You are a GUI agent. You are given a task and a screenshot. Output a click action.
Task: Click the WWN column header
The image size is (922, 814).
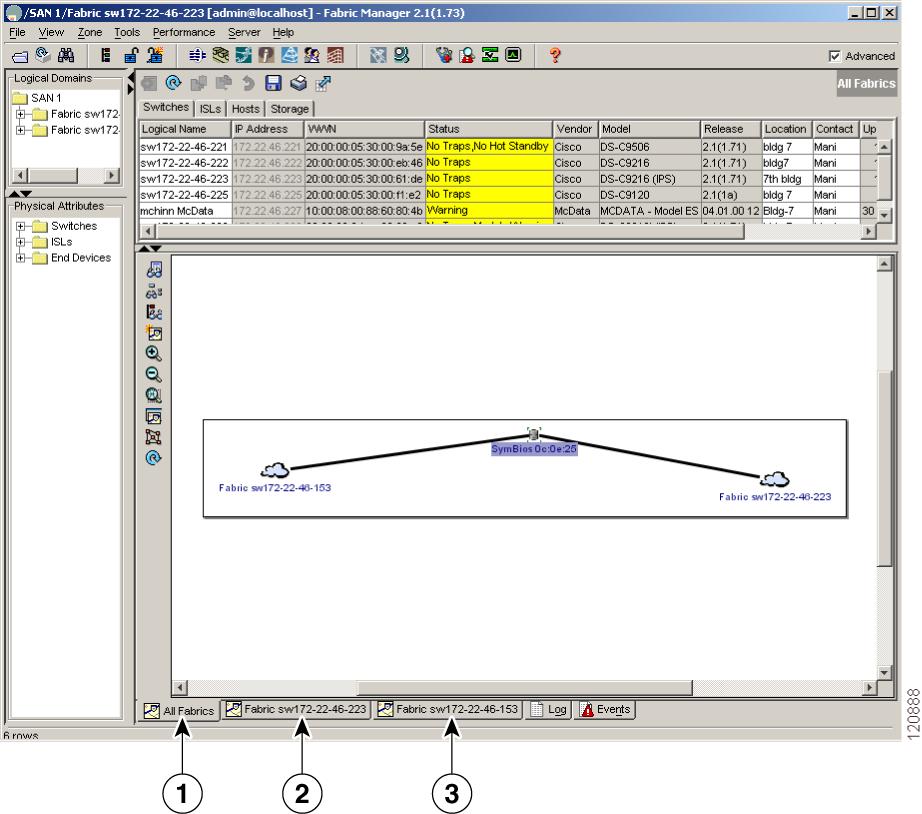[364, 129]
